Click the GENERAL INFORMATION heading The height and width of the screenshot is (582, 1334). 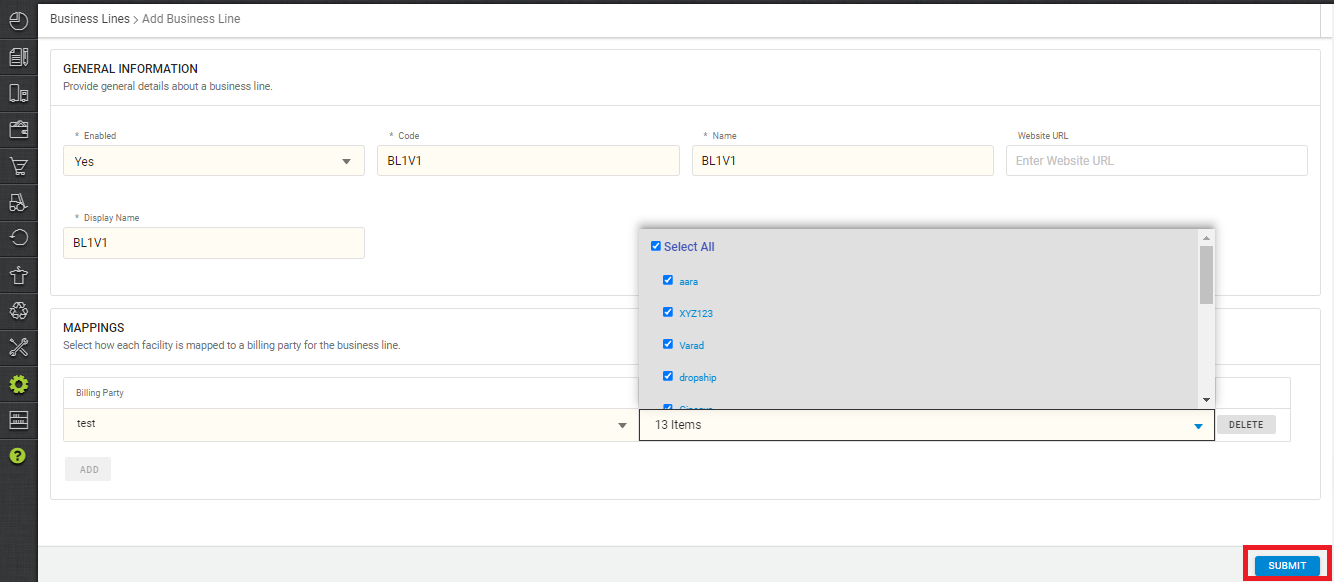coord(130,69)
